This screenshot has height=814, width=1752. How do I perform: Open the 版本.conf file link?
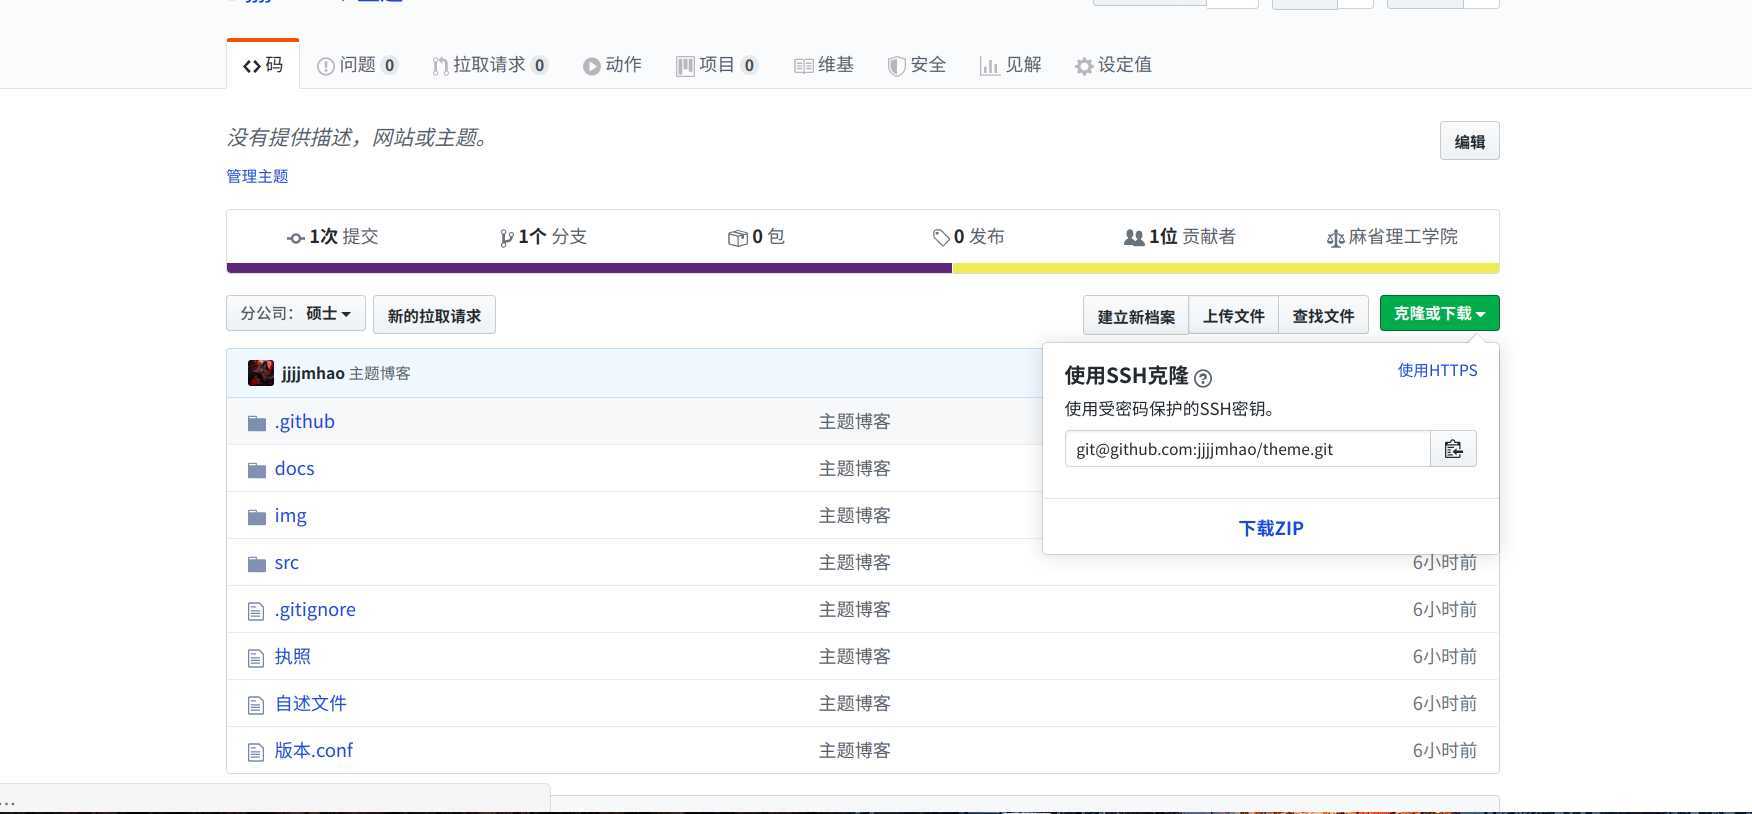point(314,751)
